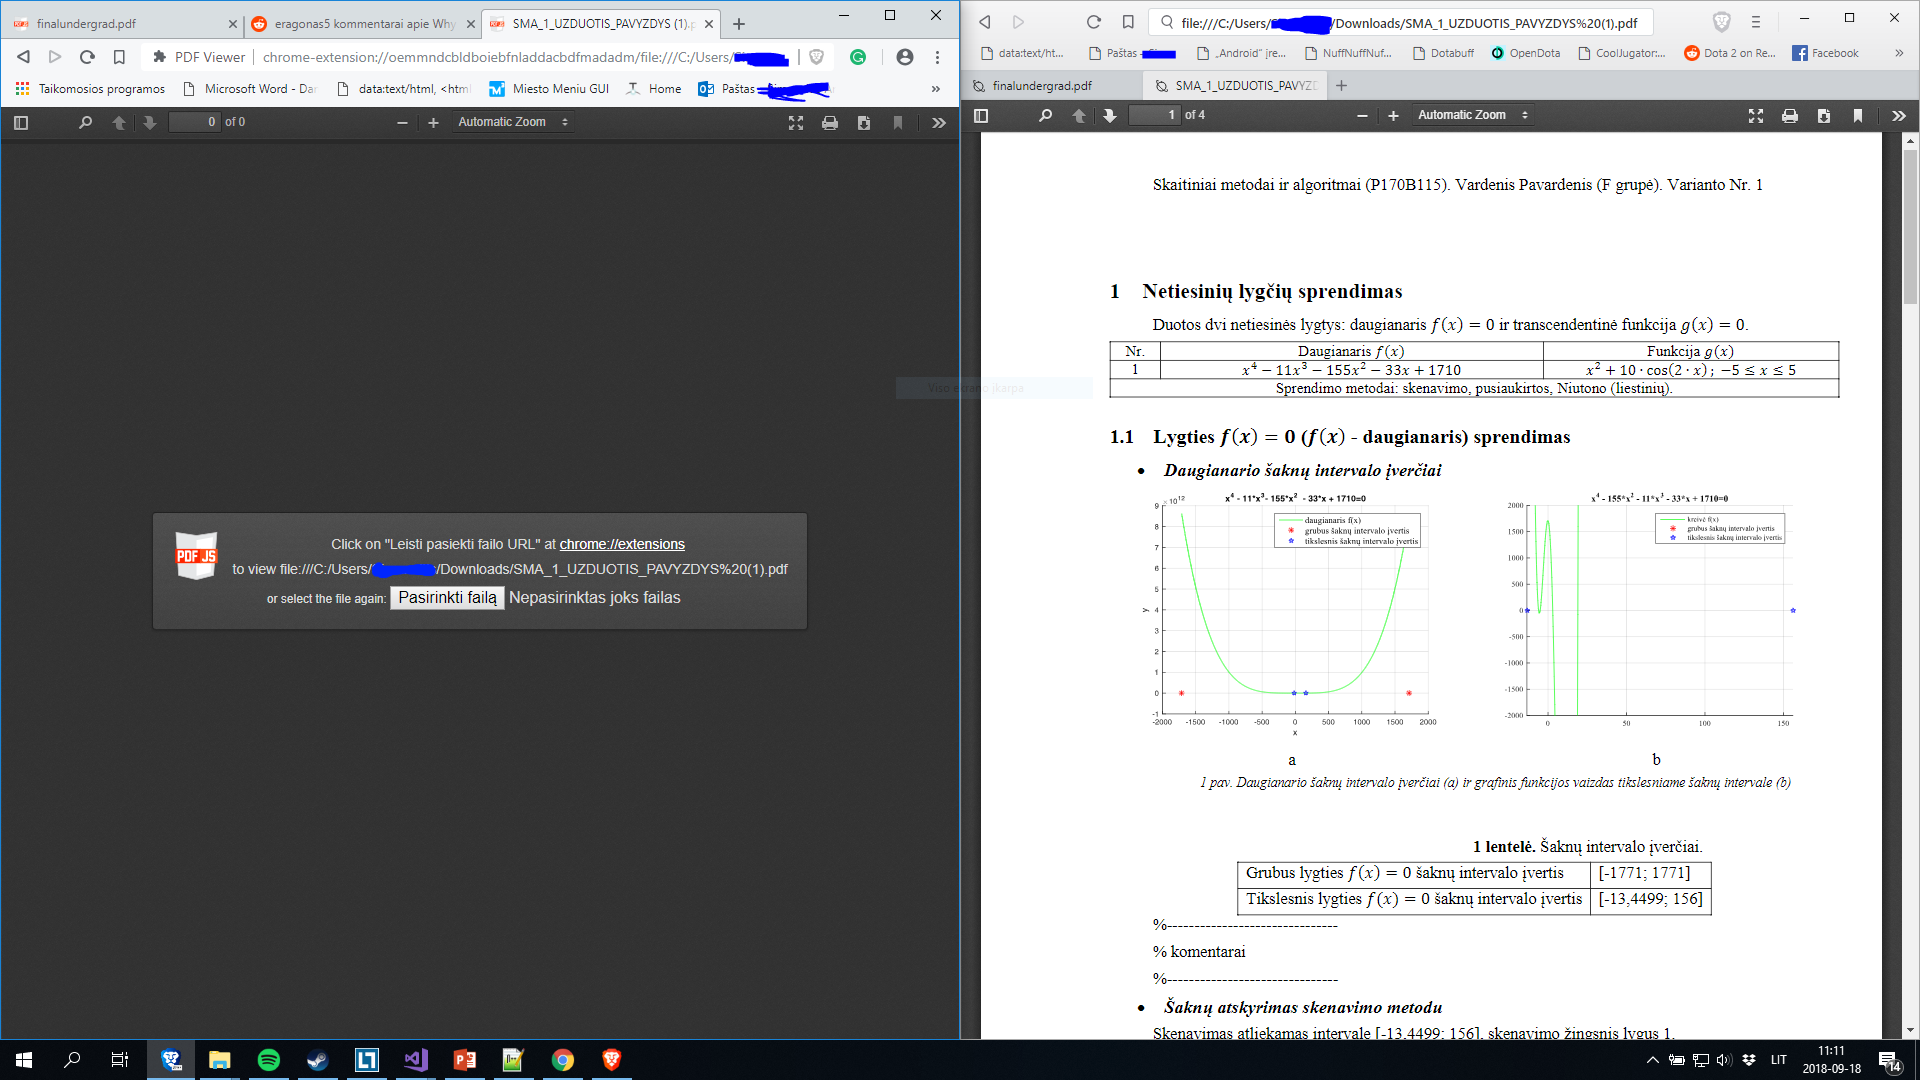
Task: Open tools chevron menu in right PDF toolbar
Action: click(1898, 116)
